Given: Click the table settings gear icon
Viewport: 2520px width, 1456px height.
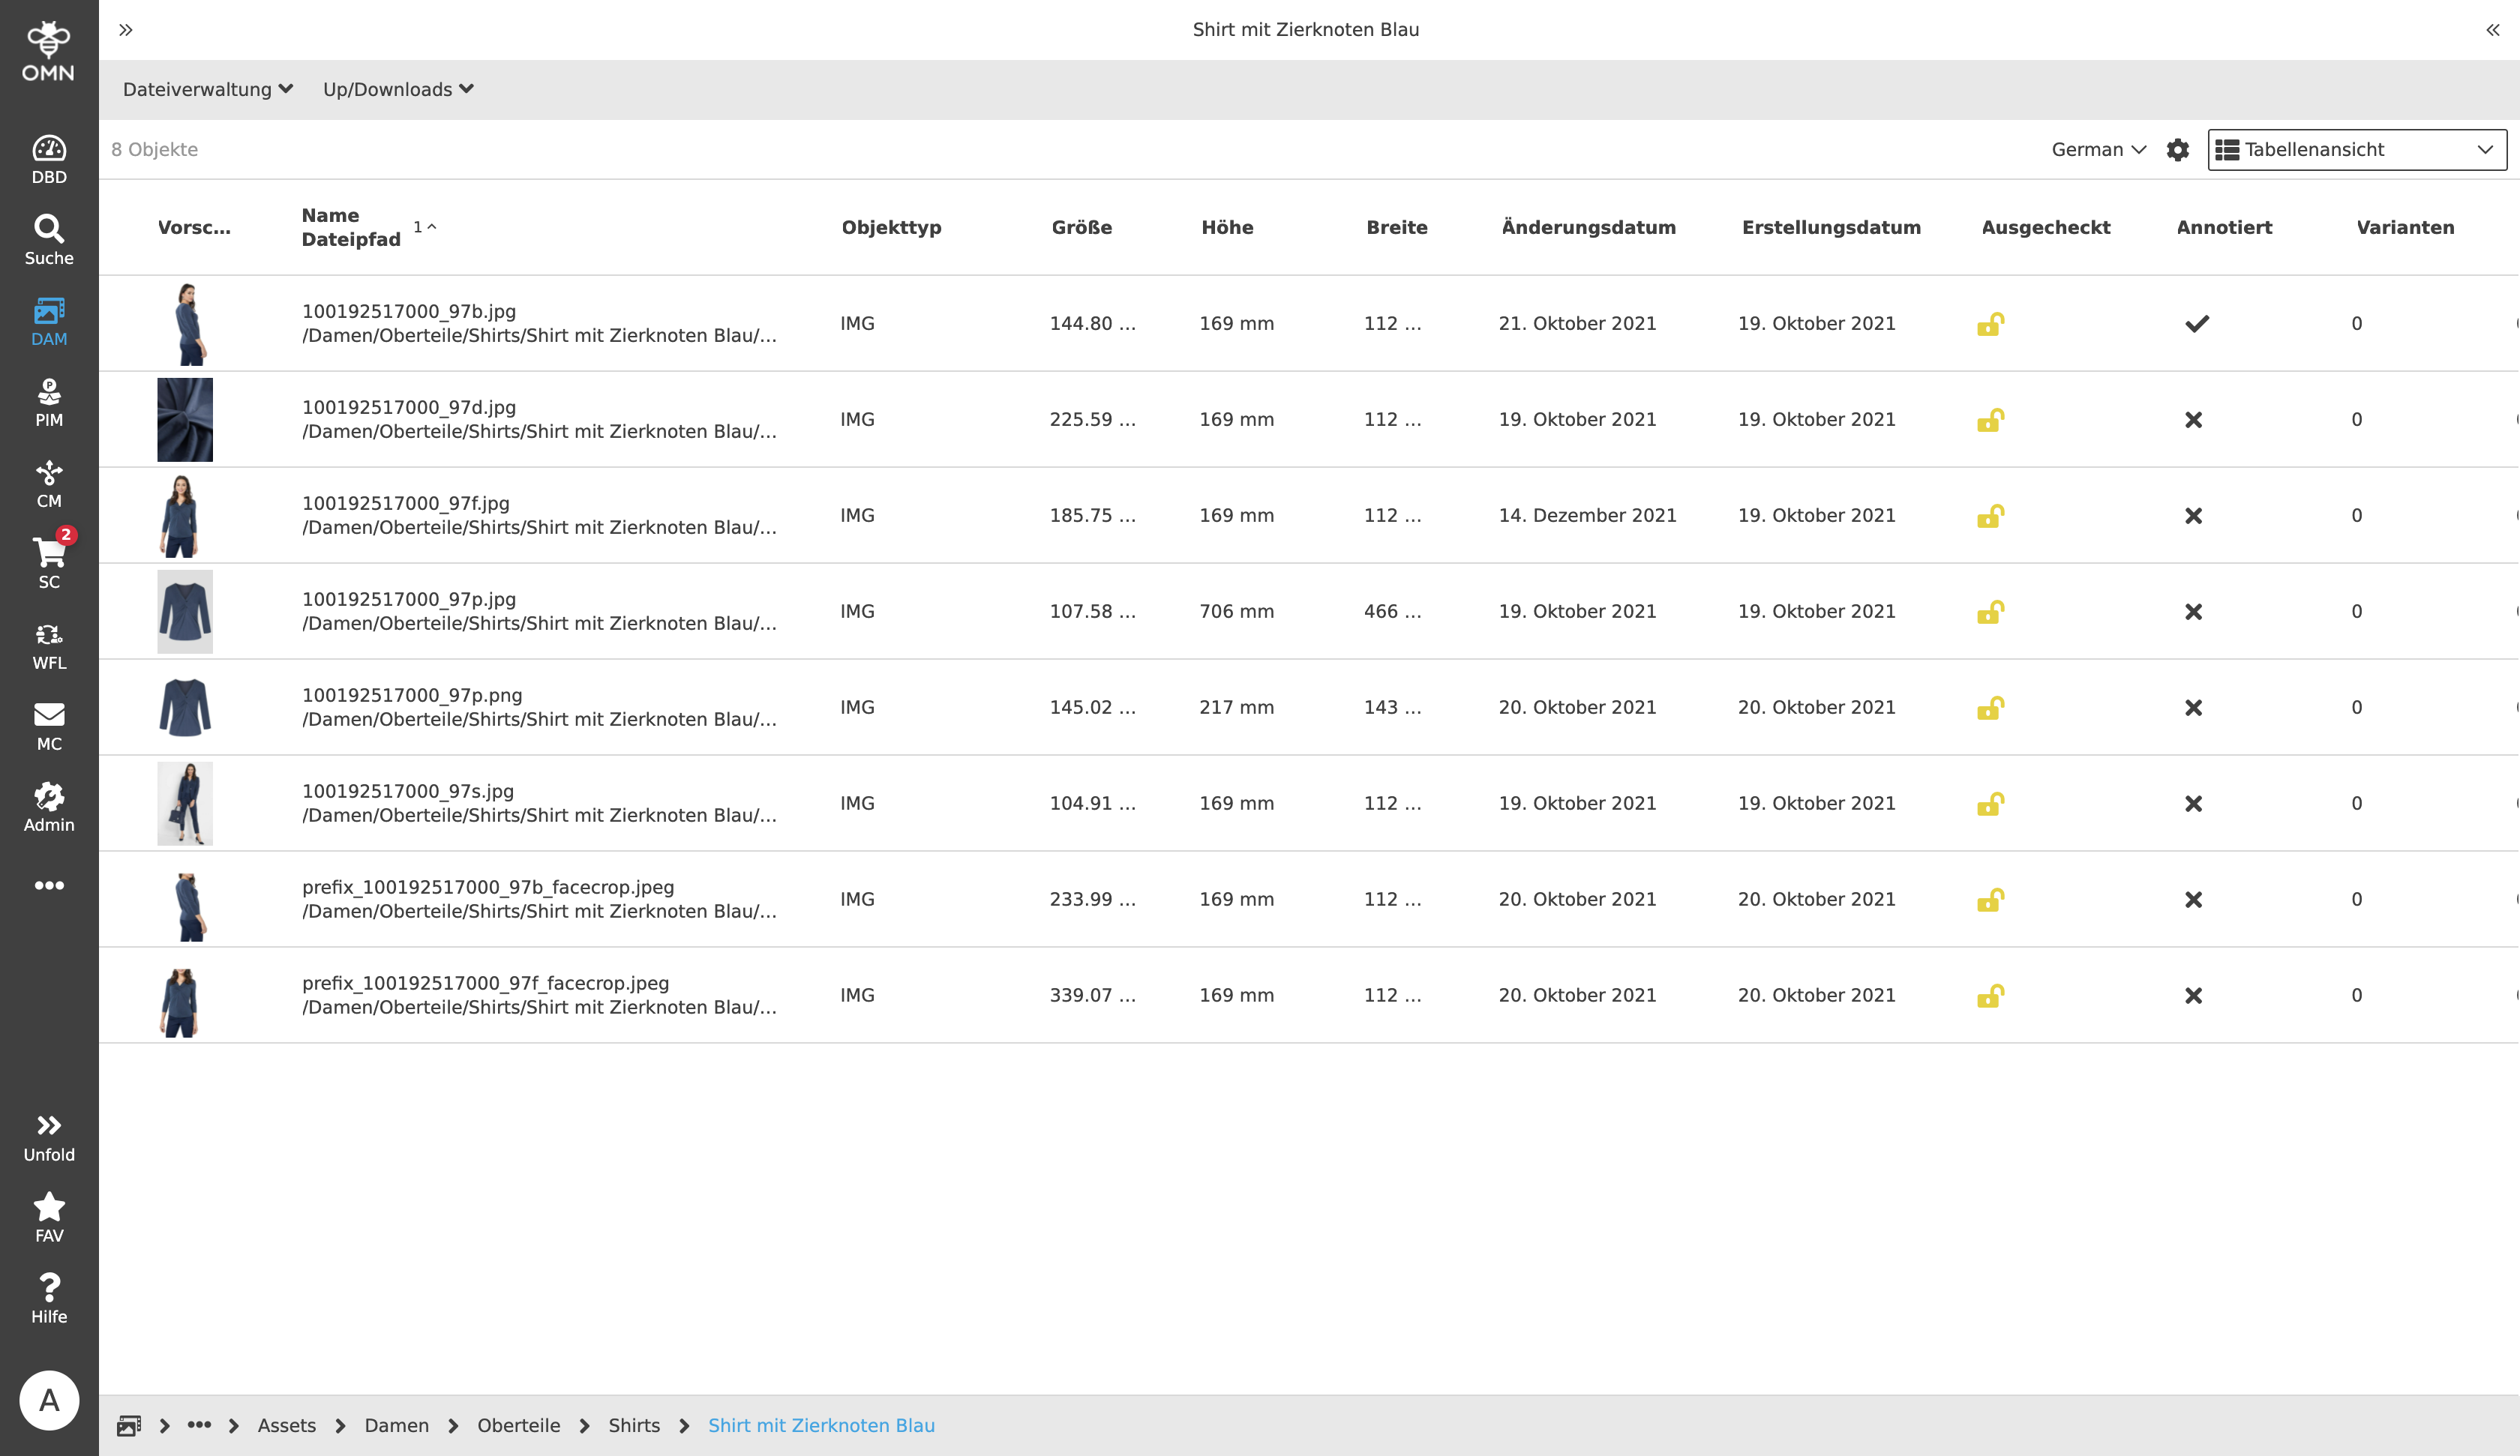Looking at the screenshot, I should pos(2177,150).
